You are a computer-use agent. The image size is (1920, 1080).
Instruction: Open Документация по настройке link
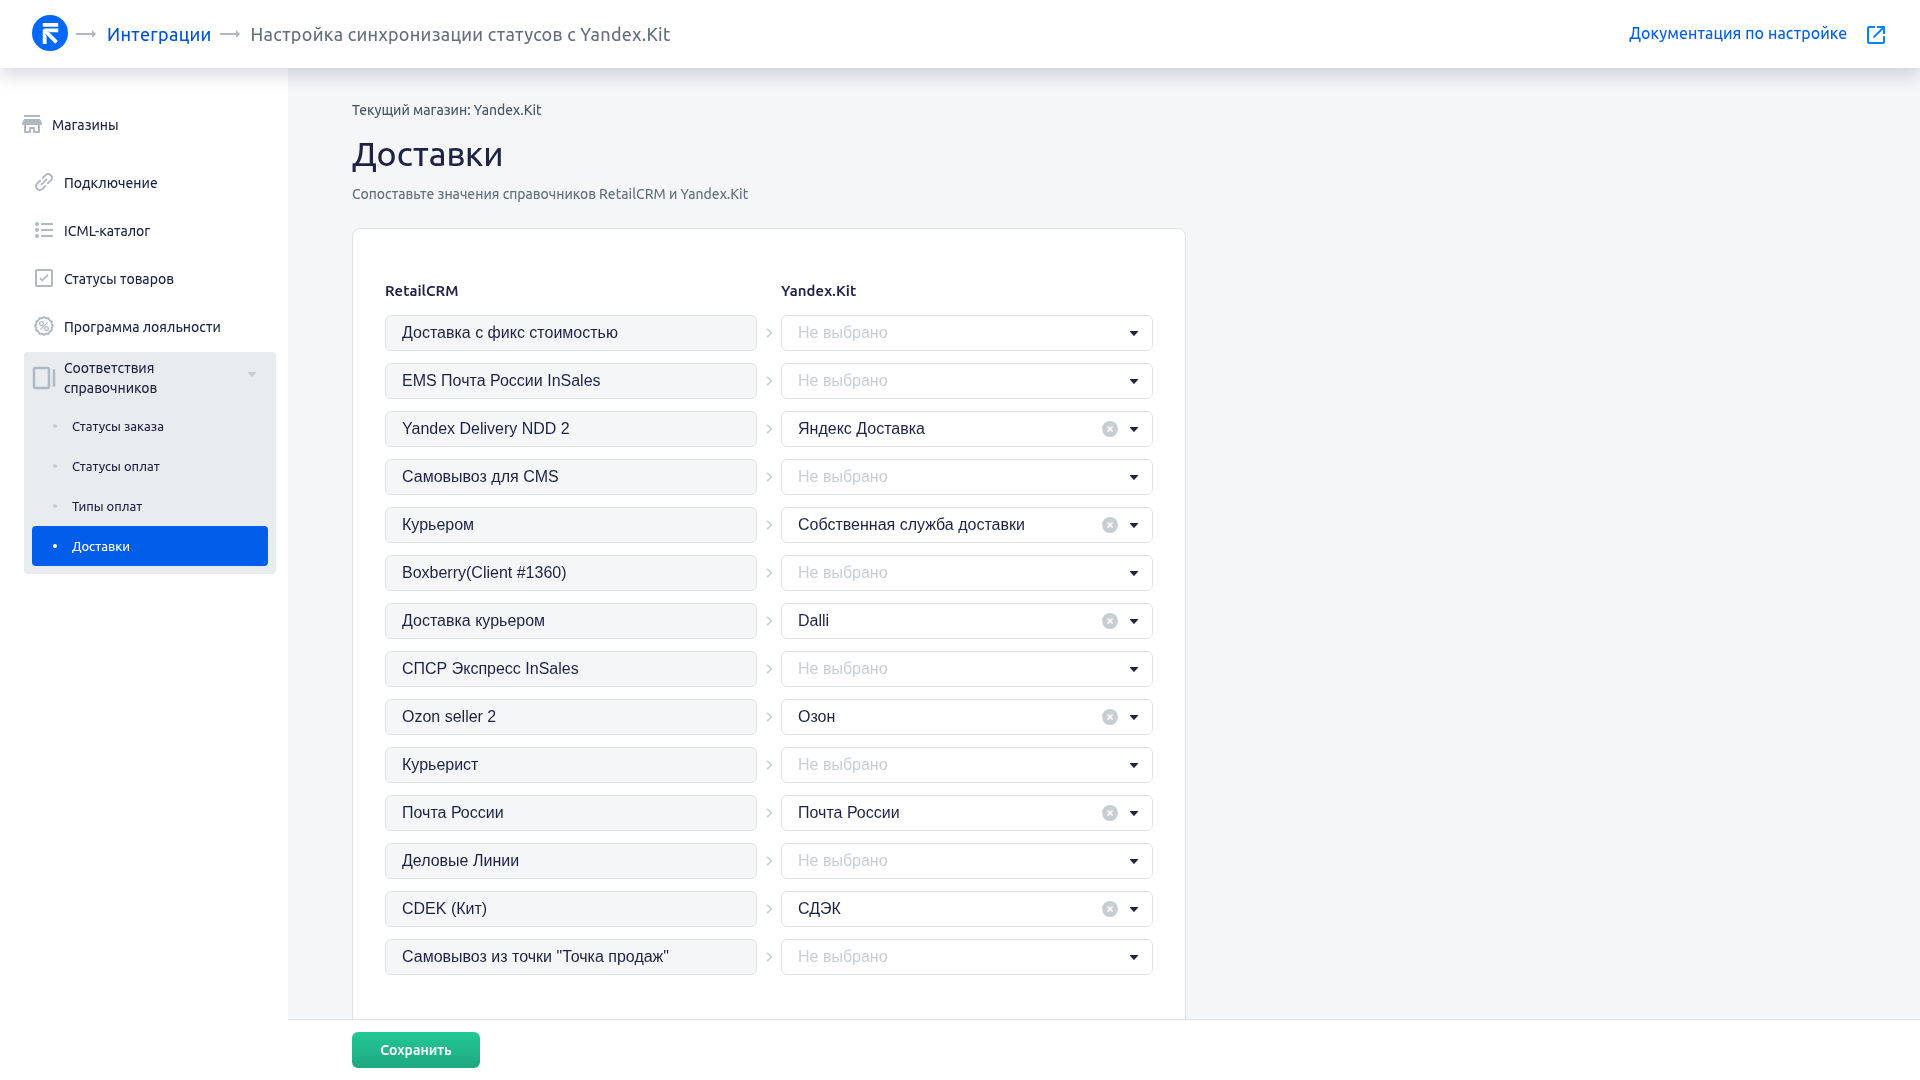tap(1738, 34)
